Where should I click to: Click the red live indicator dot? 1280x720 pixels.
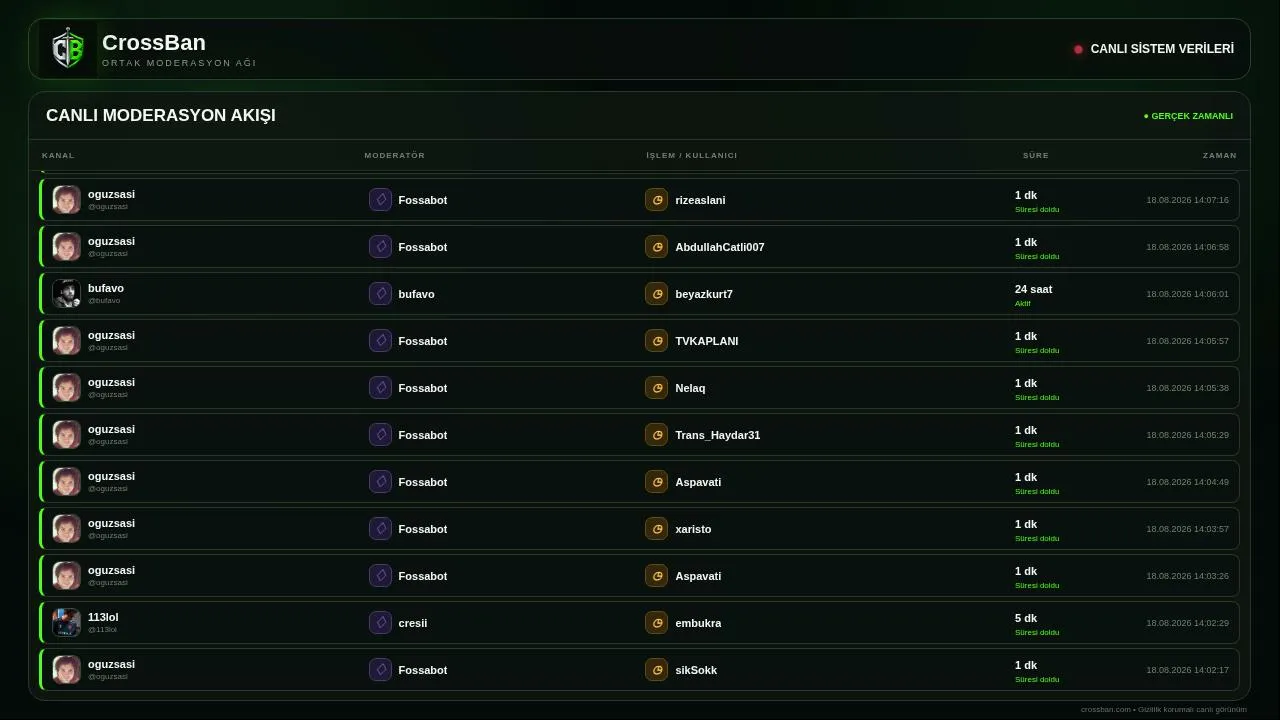coord(1078,49)
